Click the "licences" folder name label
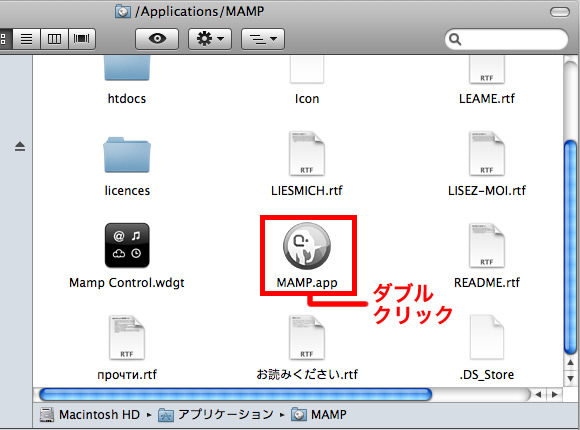Screen dimensions: 580x430 coord(127,191)
